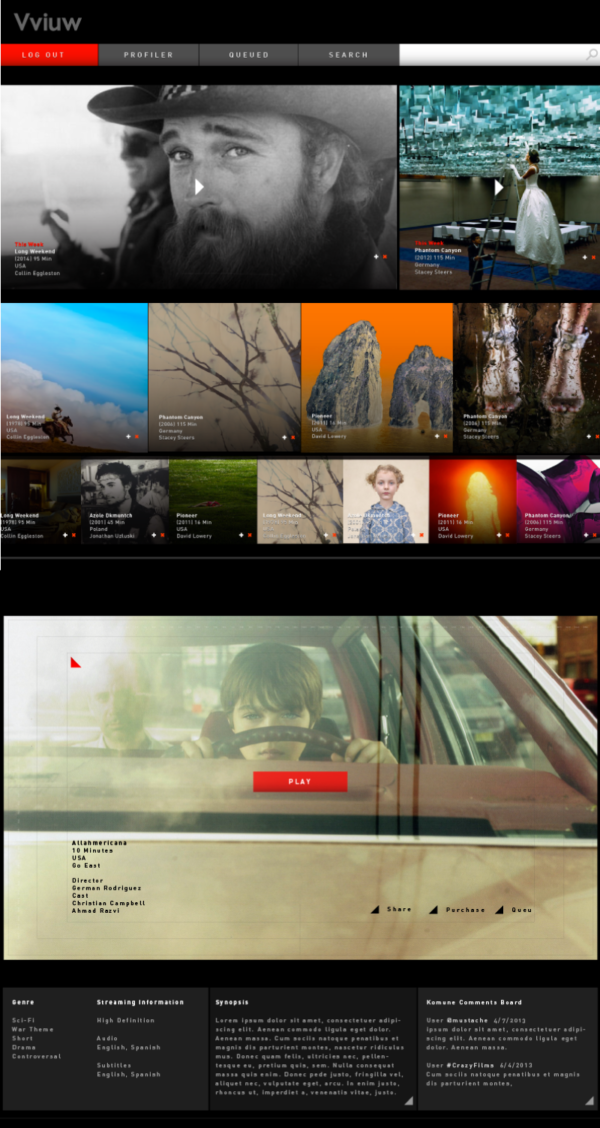Click the red corner flag on the film preview

75,662
